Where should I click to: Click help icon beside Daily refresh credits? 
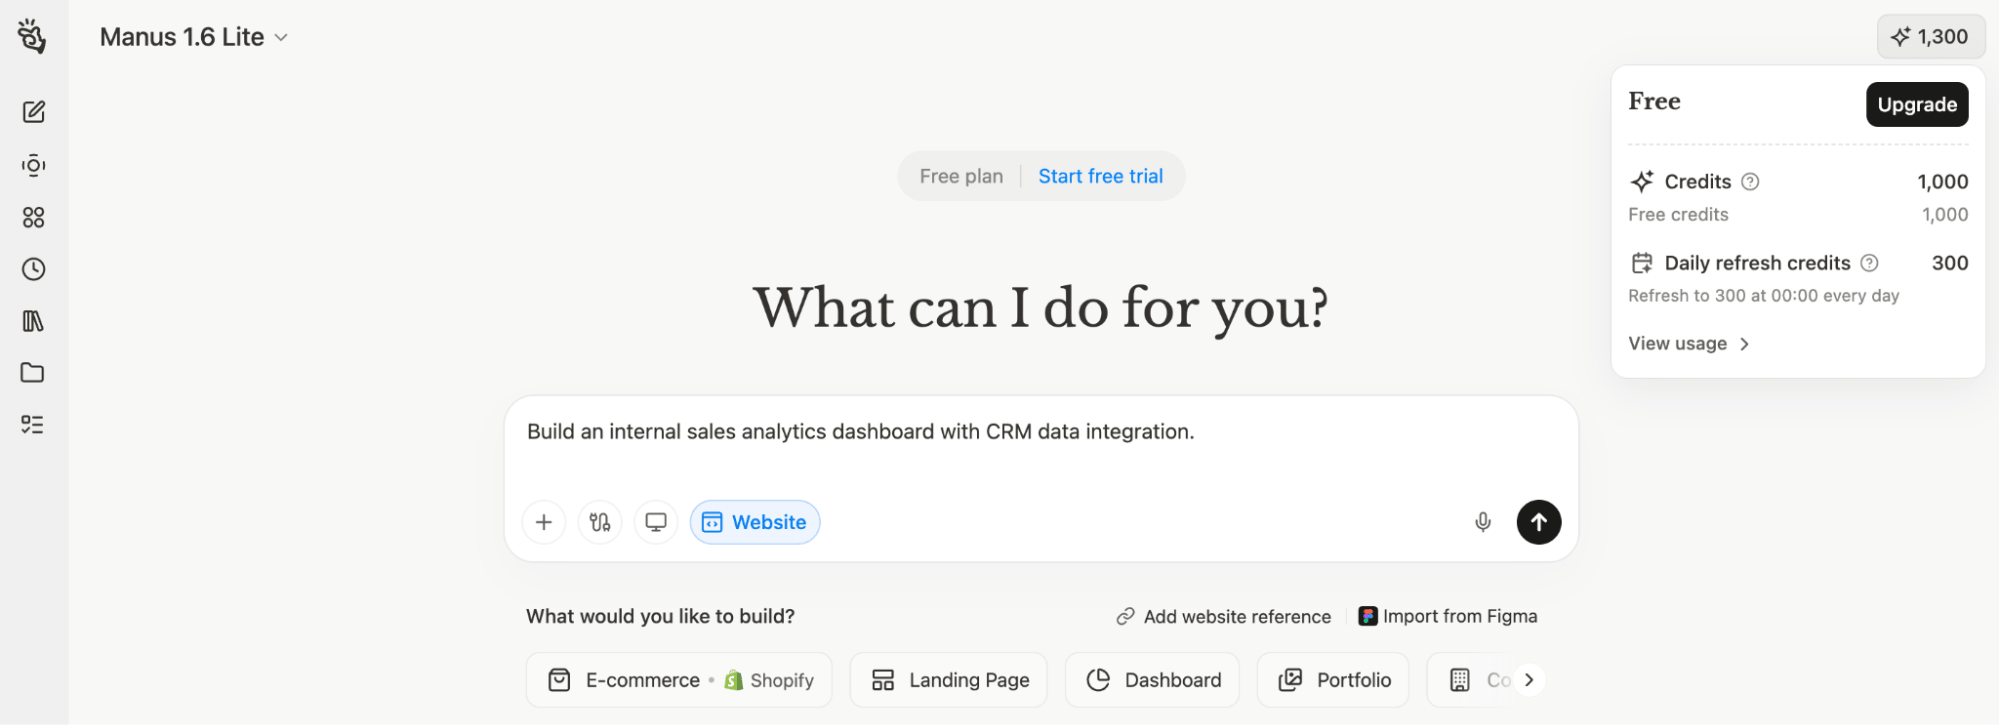(1869, 263)
